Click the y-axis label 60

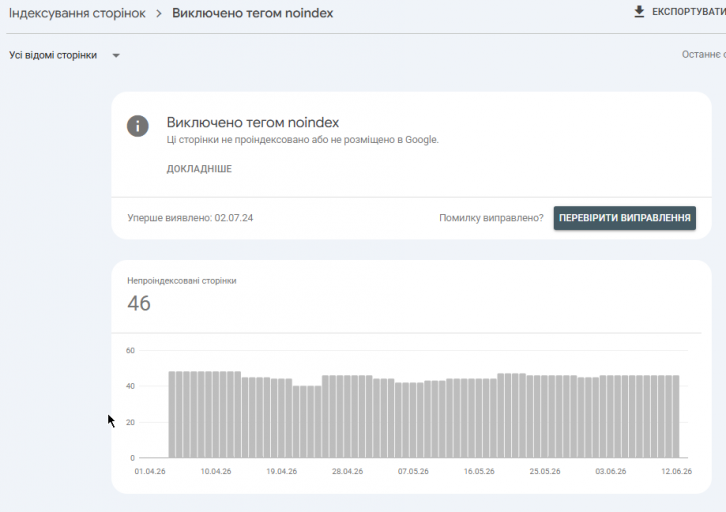pos(130,350)
